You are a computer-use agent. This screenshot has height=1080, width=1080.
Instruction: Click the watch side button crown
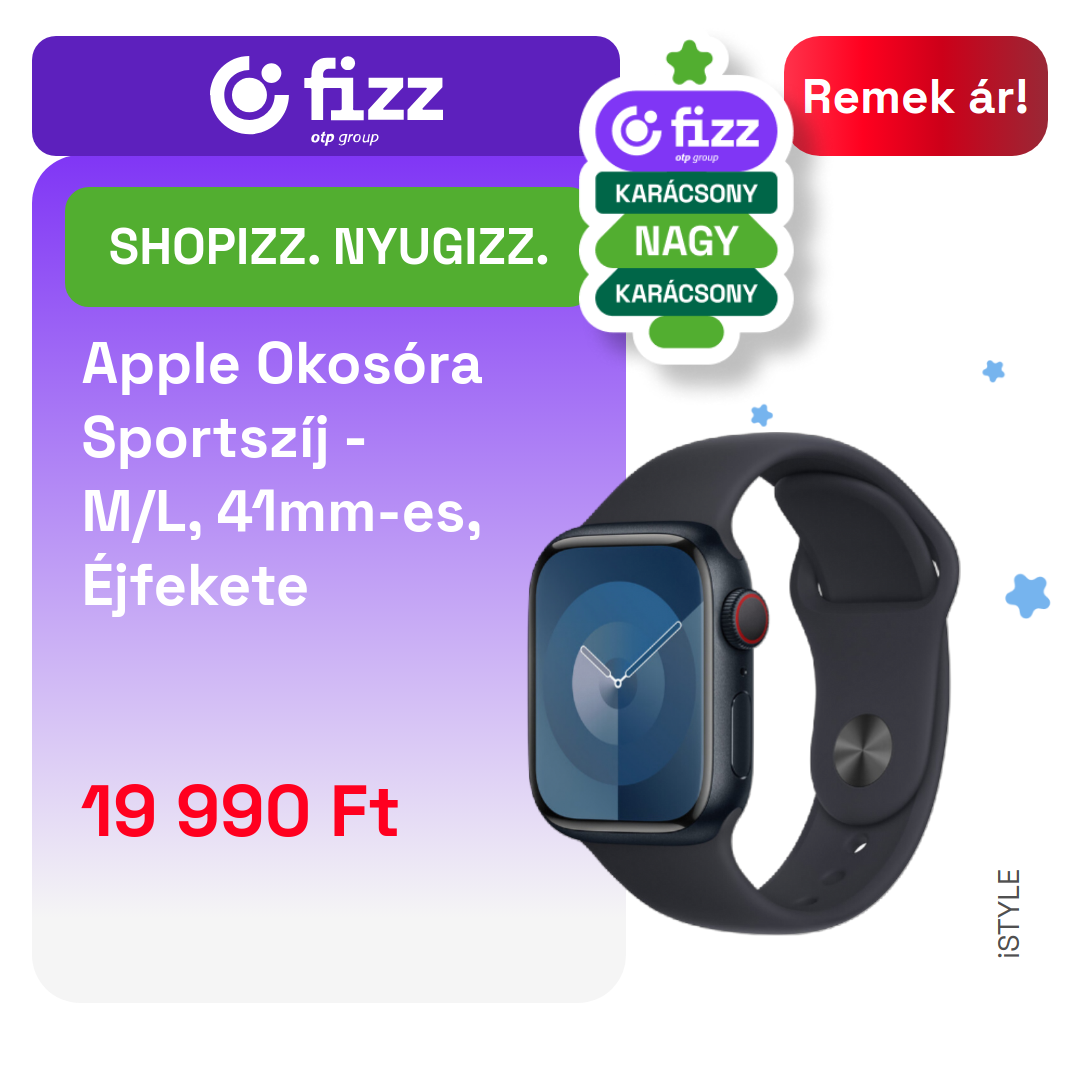coord(749,619)
